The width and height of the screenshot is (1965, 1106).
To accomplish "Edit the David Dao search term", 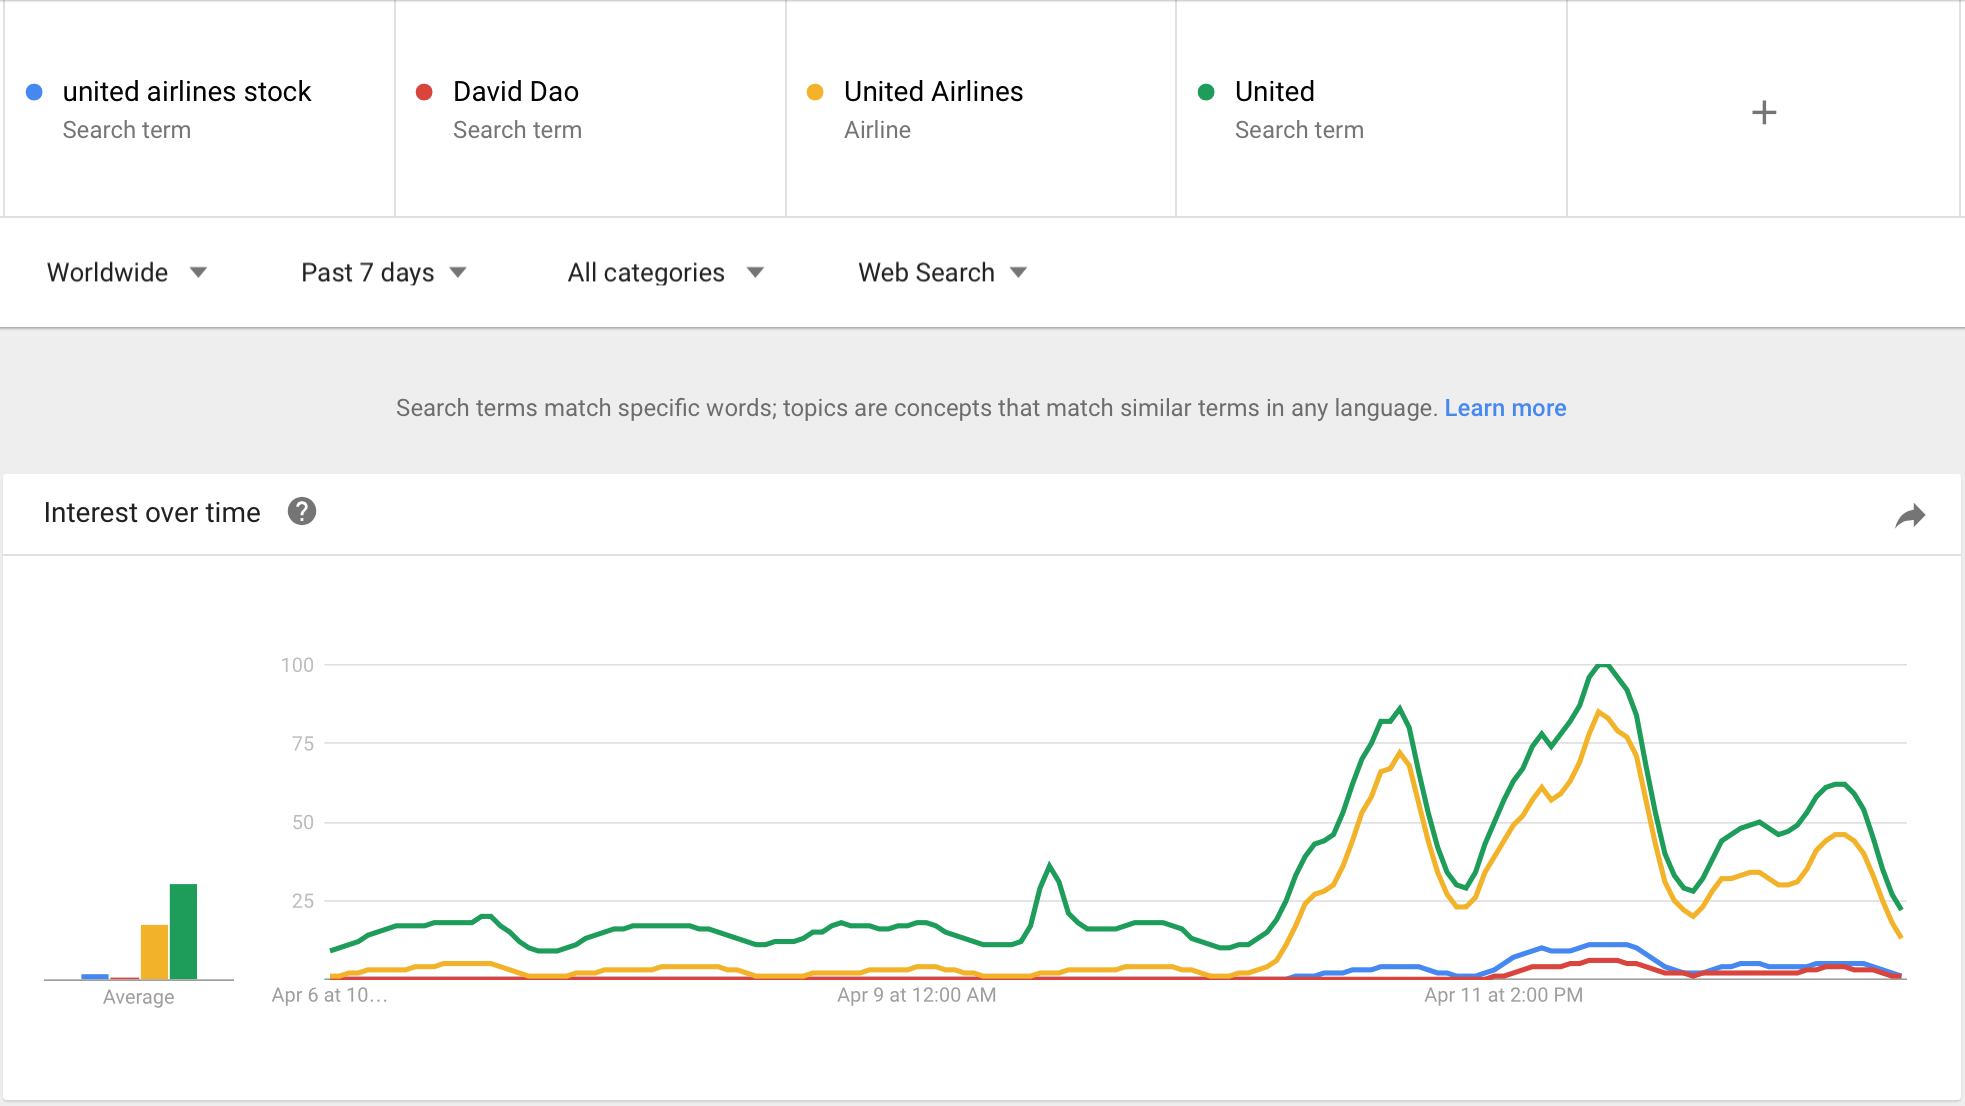I will [590, 109].
